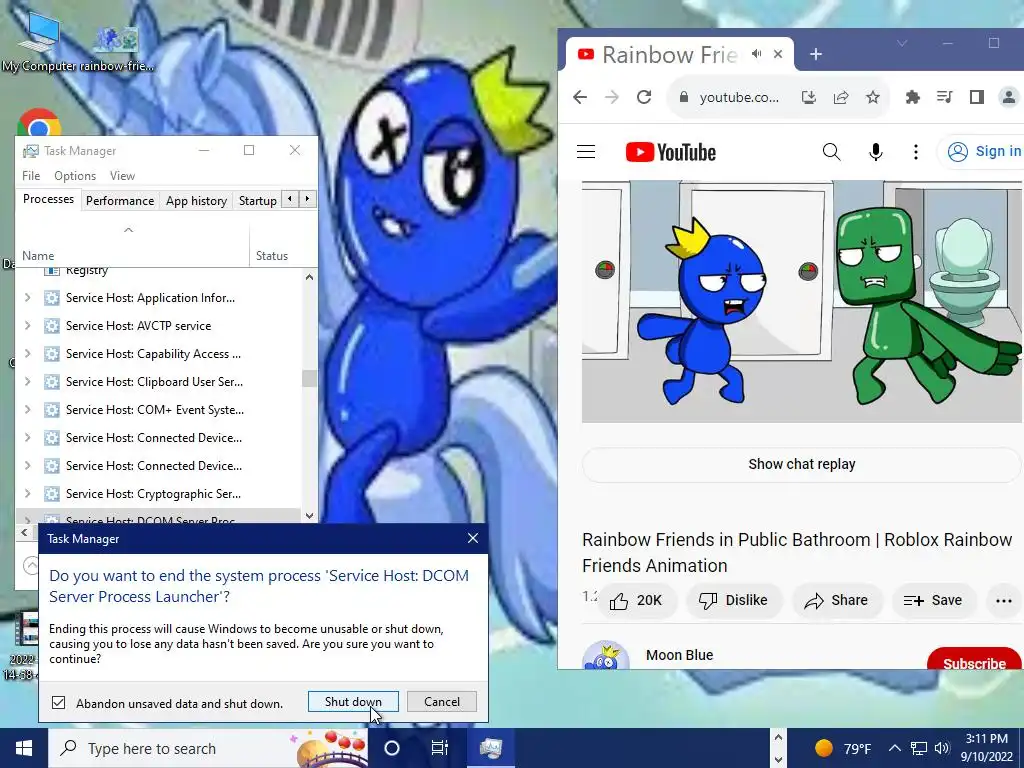Open the Chrome extensions puzzle icon
Viewport: 1024px width, 768px height.
pos(912,97)
